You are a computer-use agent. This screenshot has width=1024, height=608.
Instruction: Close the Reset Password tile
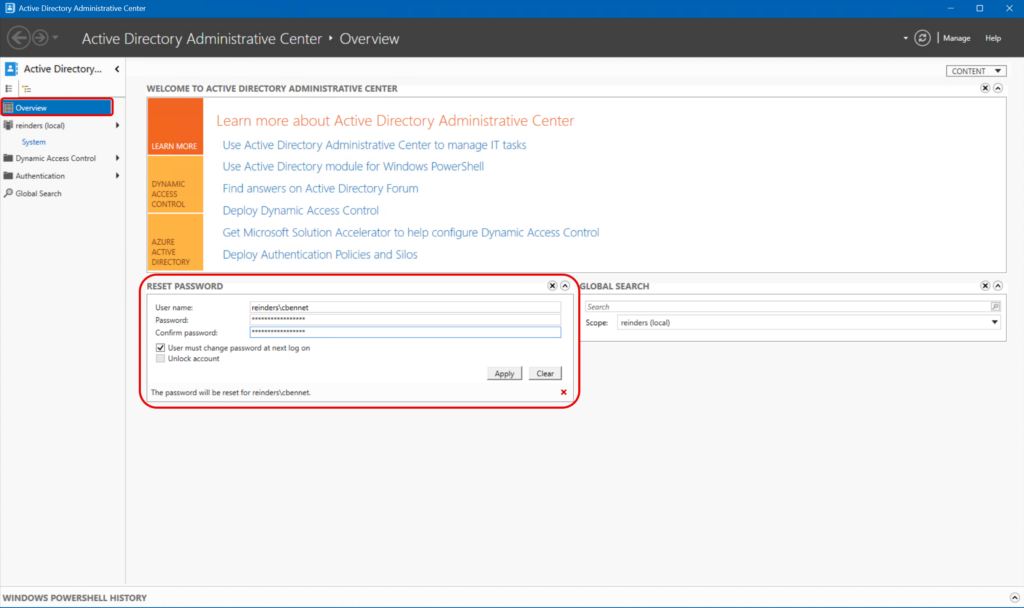(552, 286)
